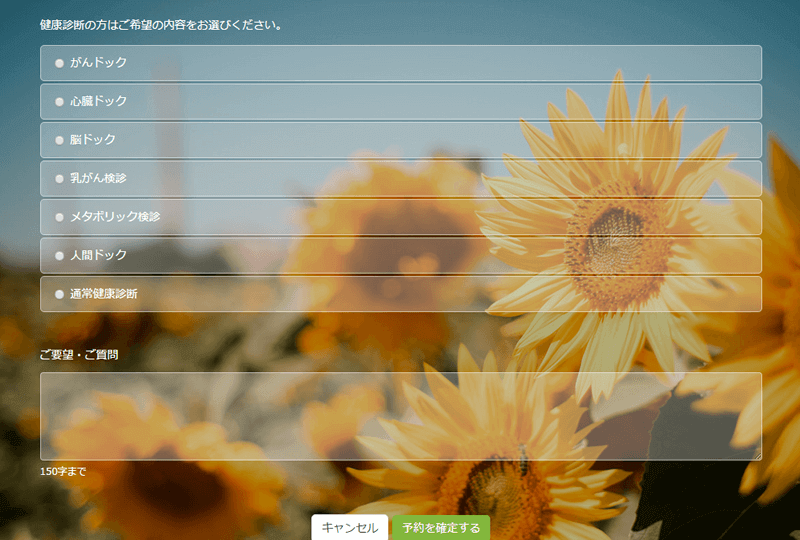Select the メタボリック検診 radio button

pos(59,217)
